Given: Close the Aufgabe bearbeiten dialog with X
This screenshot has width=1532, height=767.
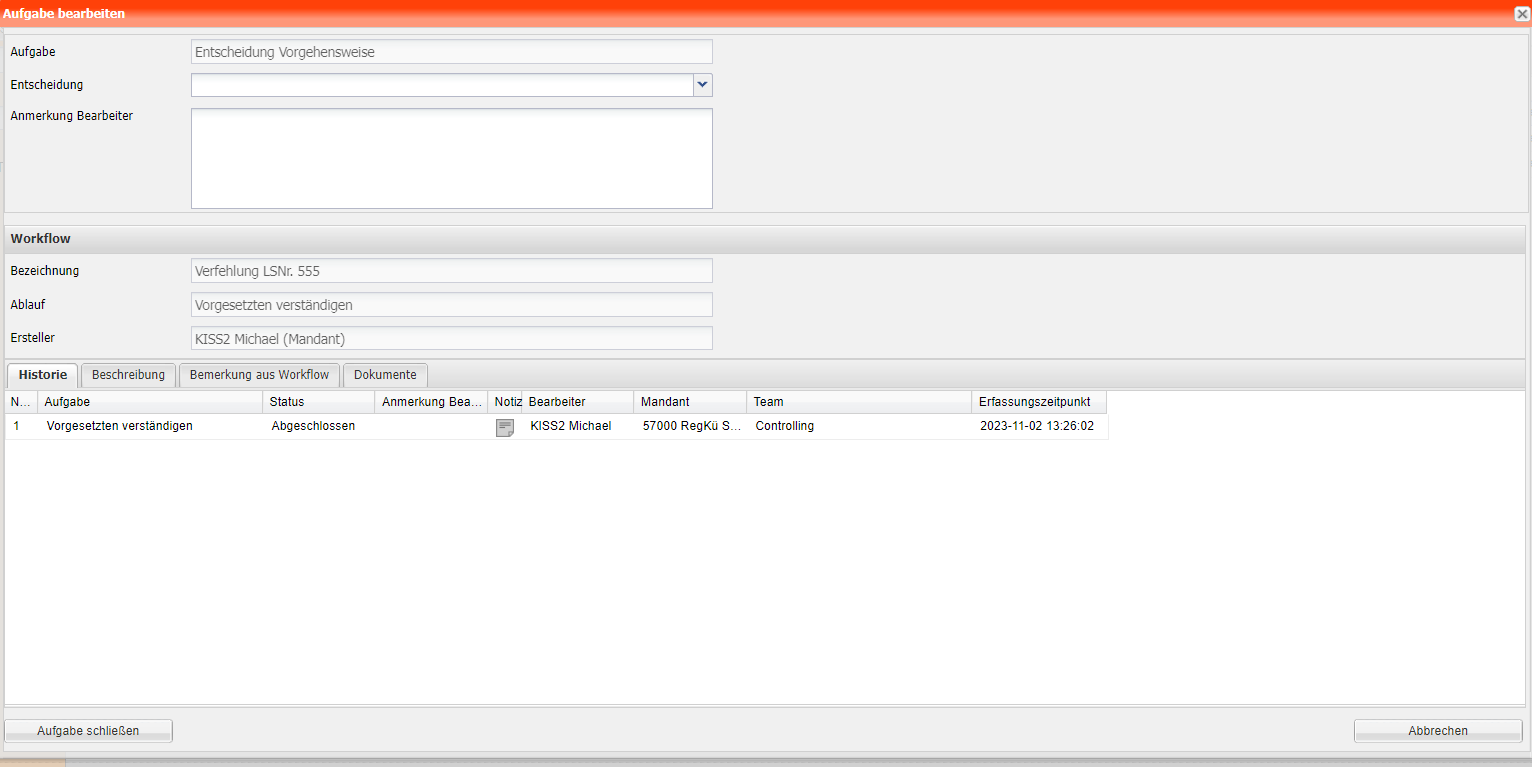Looking at the screenshot, I should tap(1521, 13).
